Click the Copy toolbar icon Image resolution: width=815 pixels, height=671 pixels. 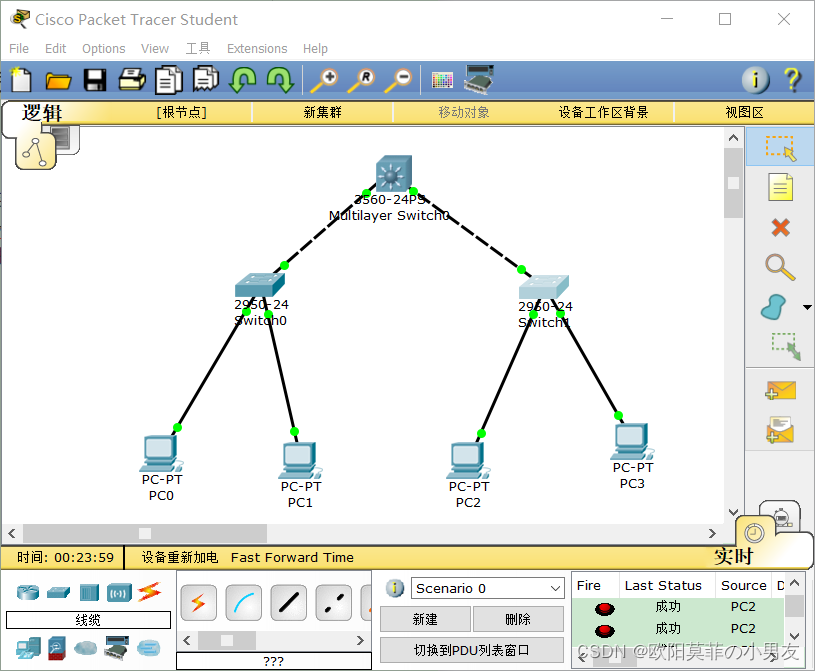coord(169,80)
